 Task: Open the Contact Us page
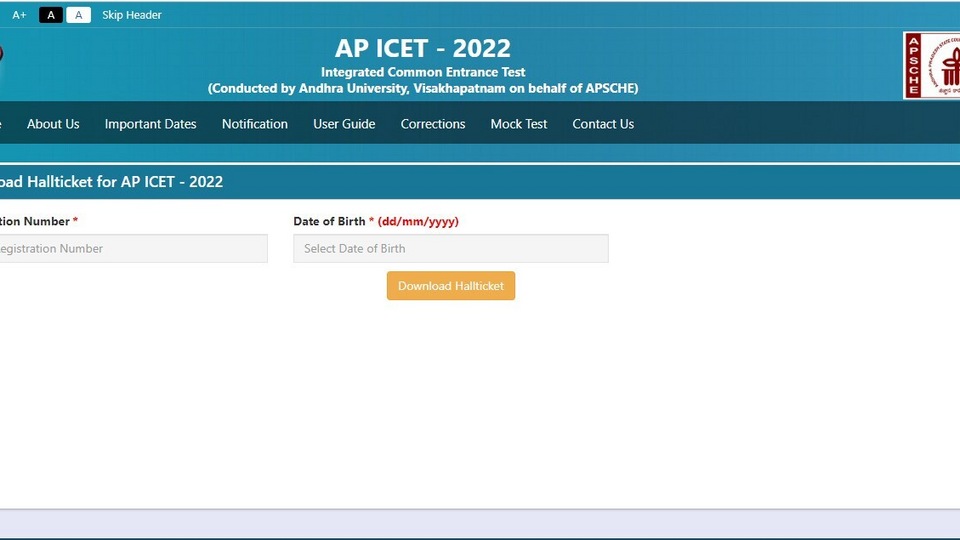[603, 124]
